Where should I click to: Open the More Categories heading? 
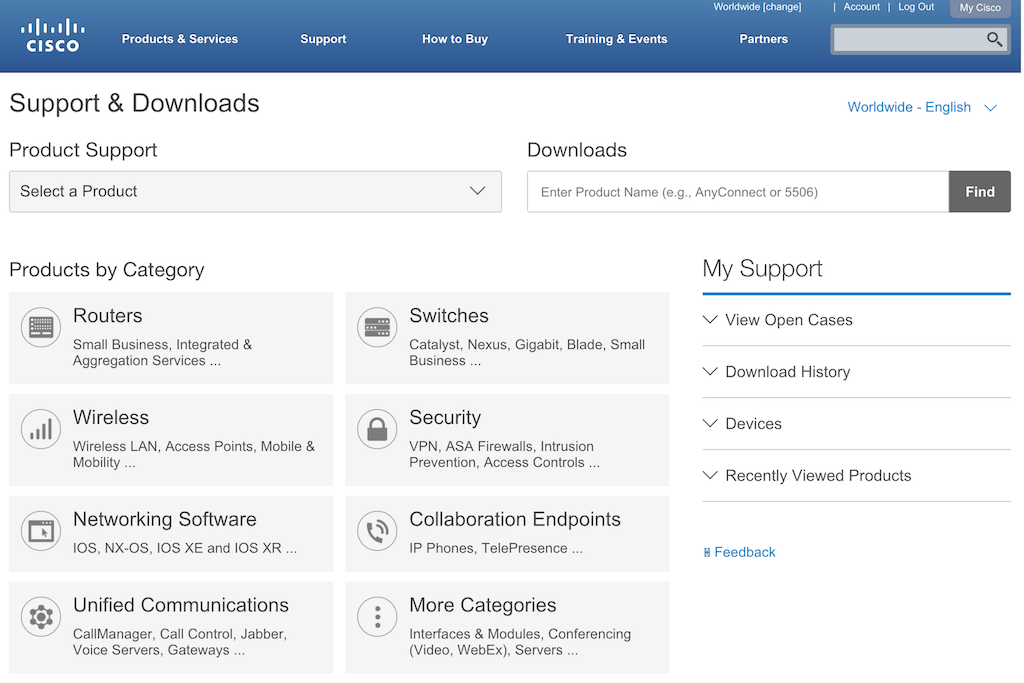point(483,605)
